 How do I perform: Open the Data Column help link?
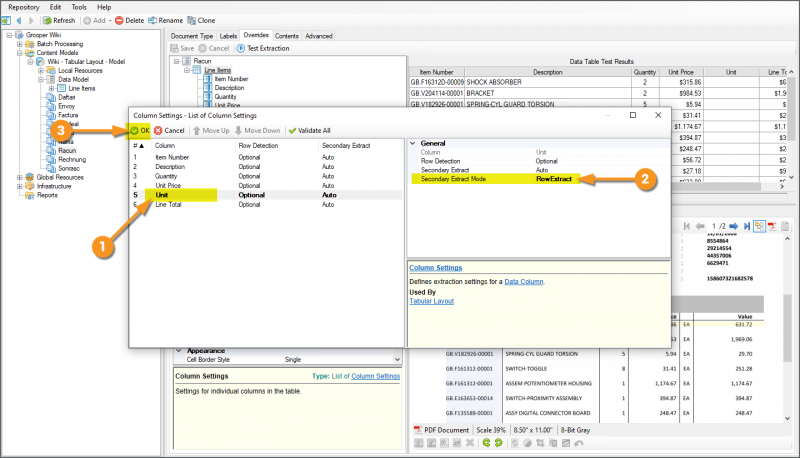click(x=526, y=282)
